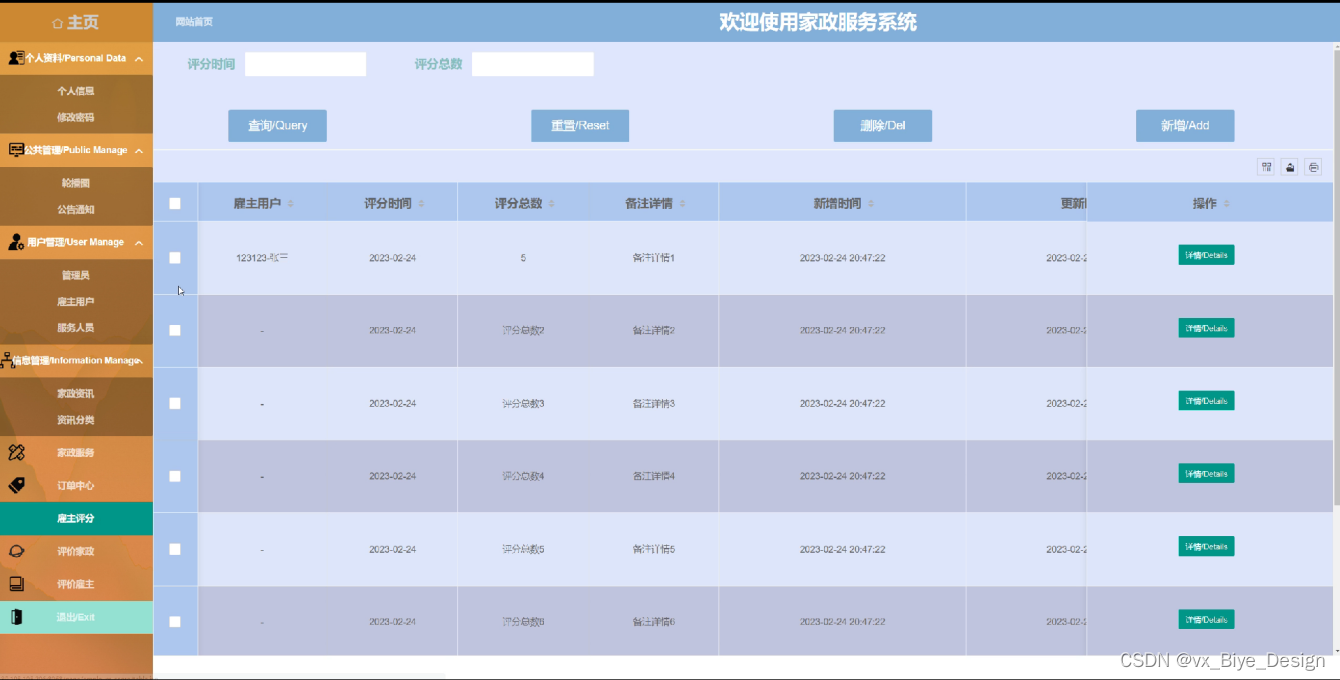Open 轮播图 in the sidebar
Image resolution: width=1340 pixels, height=680 pixels.
point(76,183)
